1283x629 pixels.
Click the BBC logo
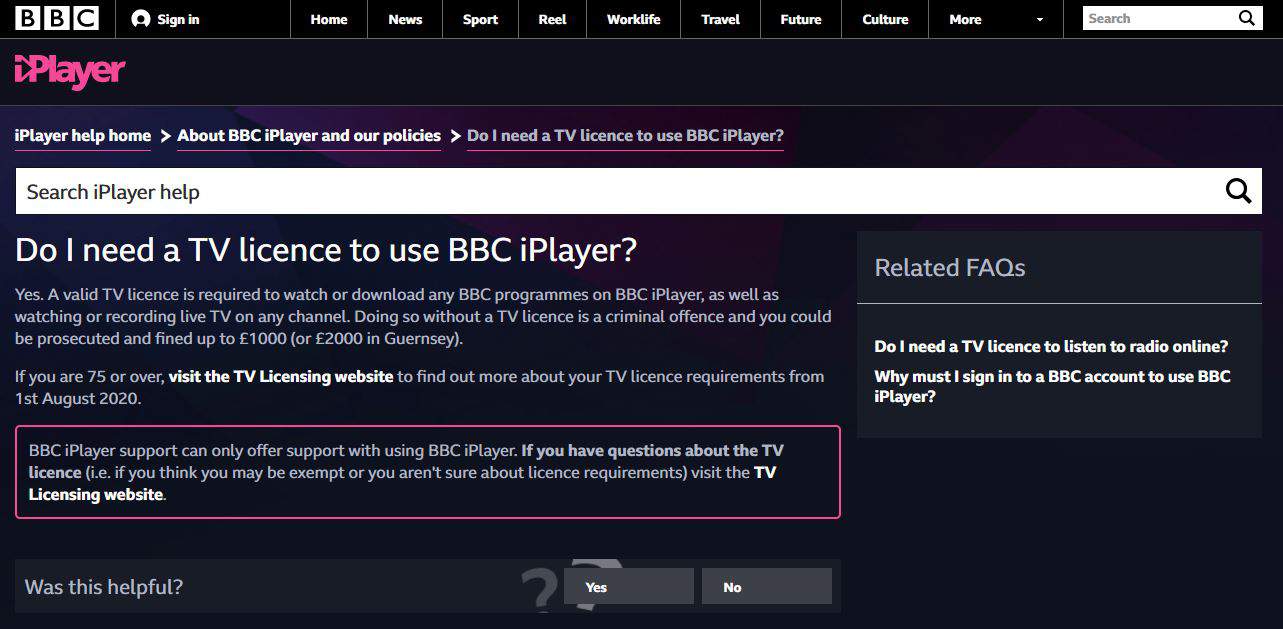pos(57,18)
